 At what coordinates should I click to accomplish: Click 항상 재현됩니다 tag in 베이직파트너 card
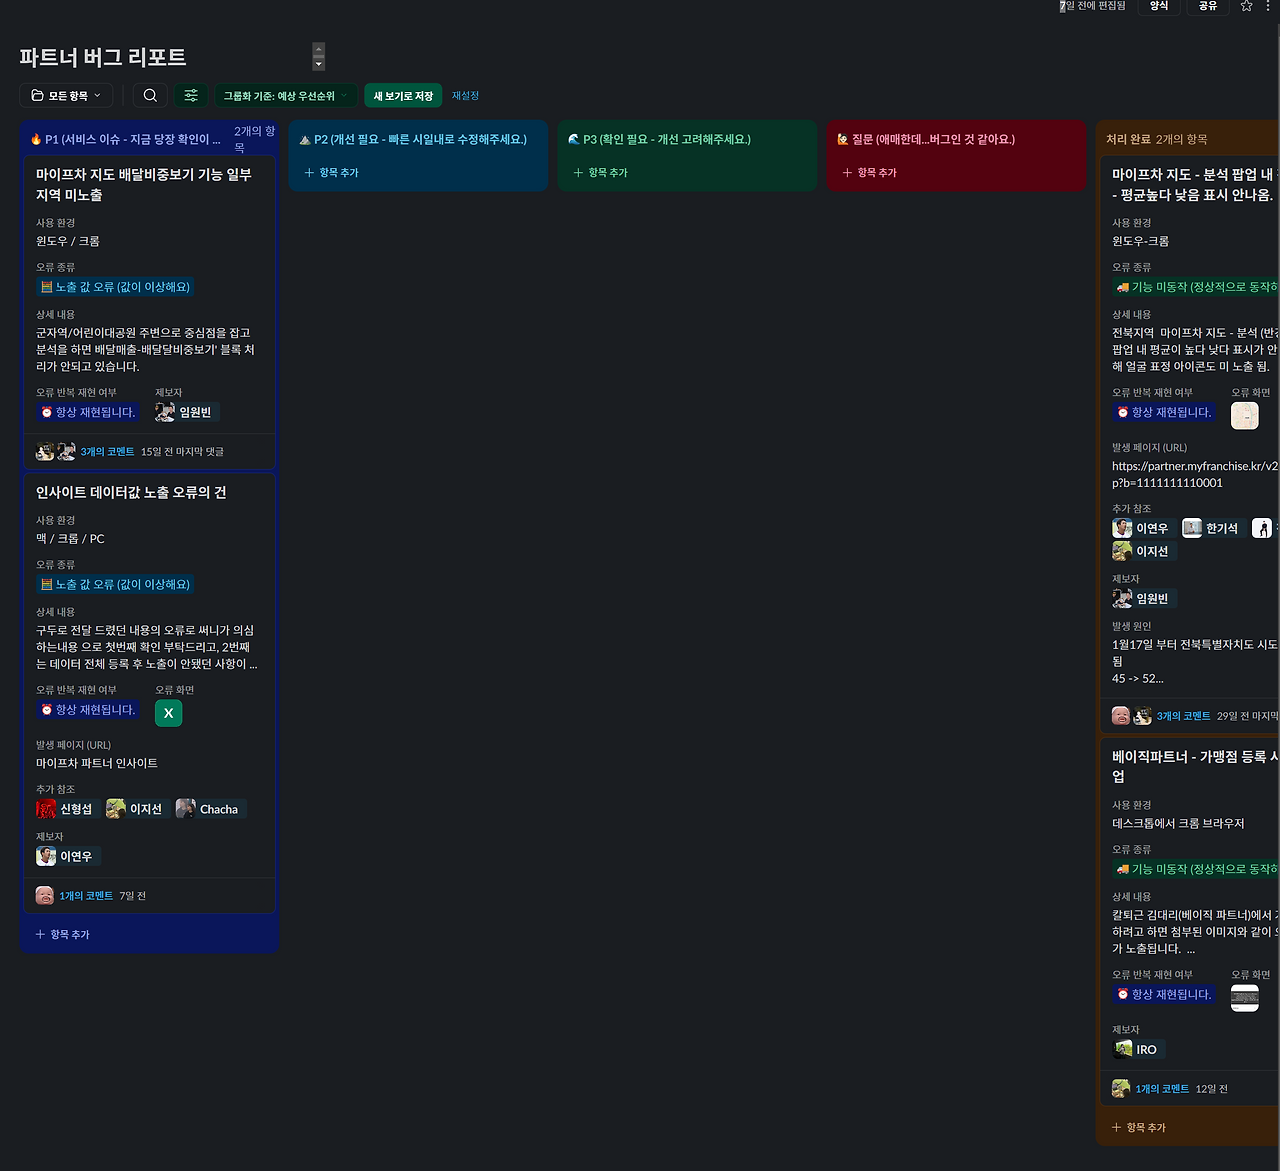click(1163, 995)
